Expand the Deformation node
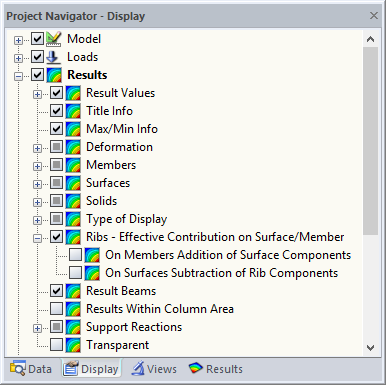Screen dimensions: 386x385 pyautogui.click(x=37, y=148)
